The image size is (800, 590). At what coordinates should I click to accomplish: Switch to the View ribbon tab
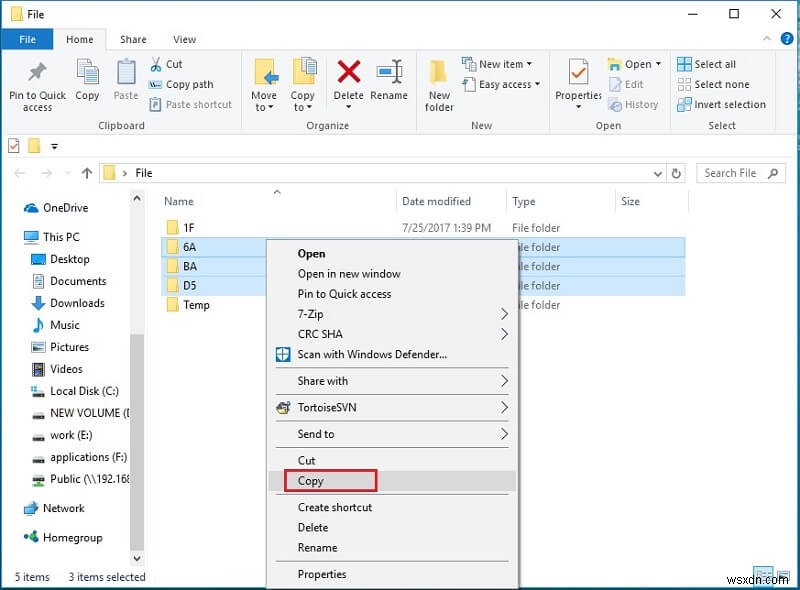[x=184, y=39]
